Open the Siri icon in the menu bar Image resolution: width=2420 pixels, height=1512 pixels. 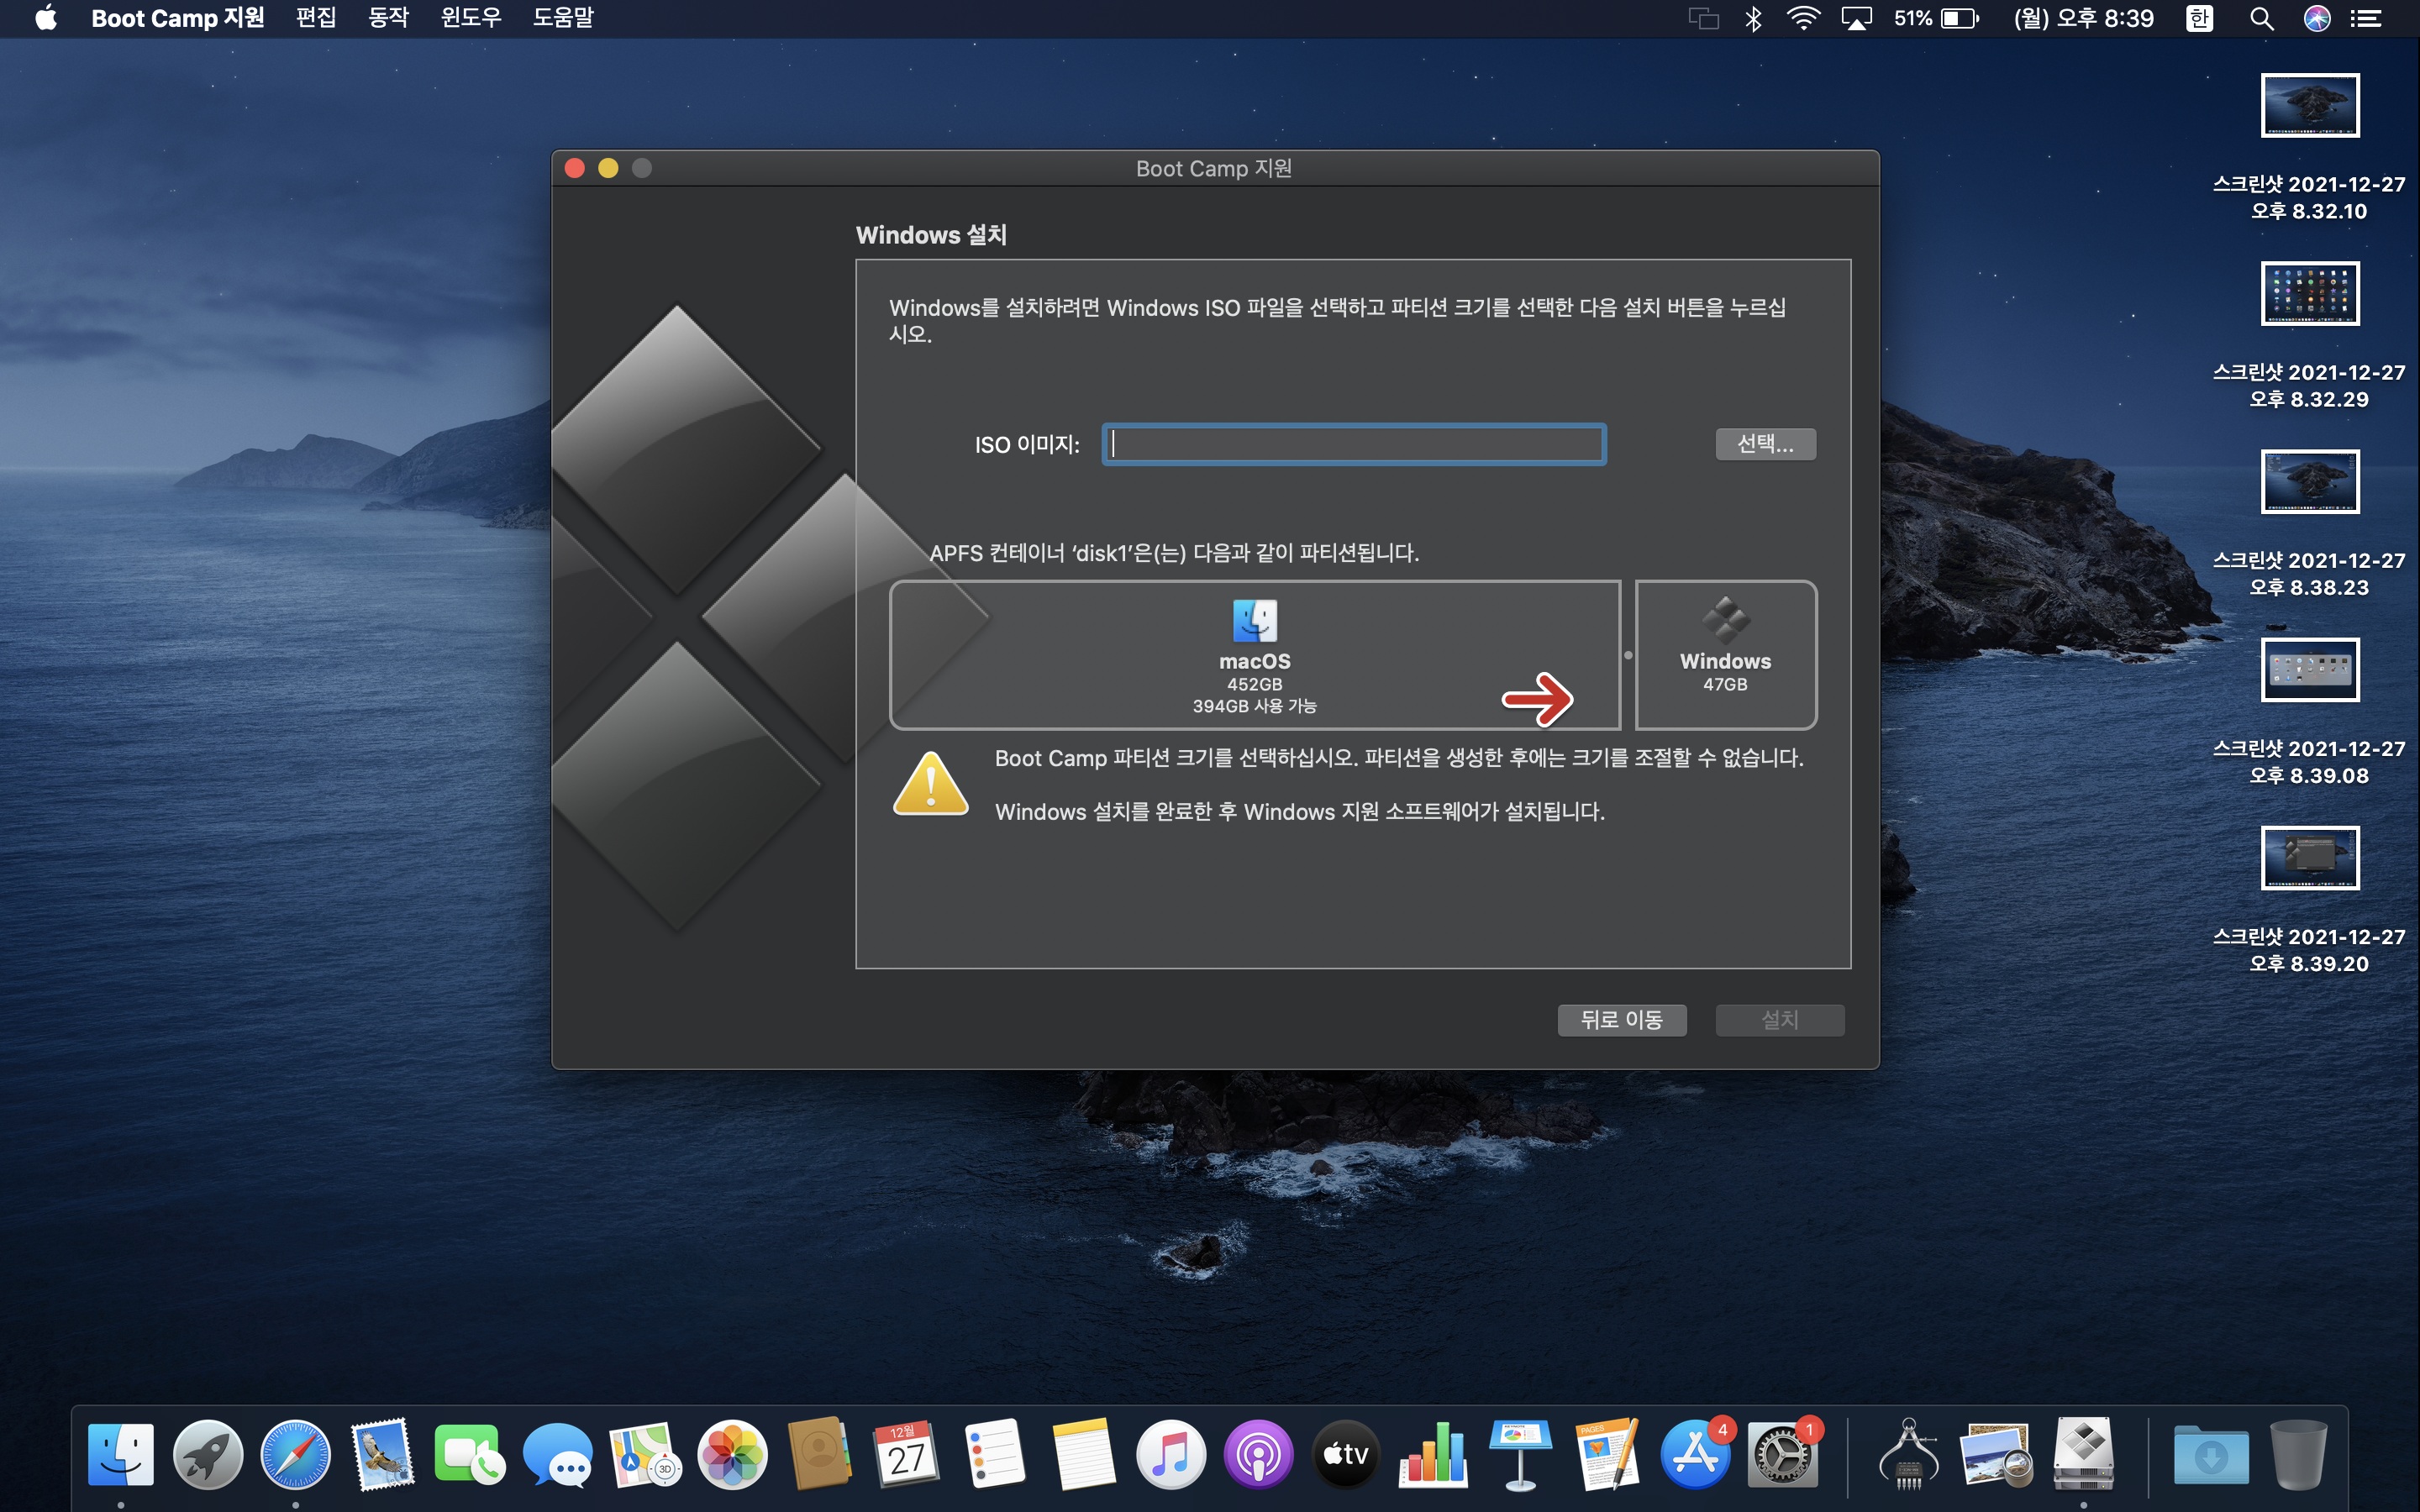[x=2317, y=18]
